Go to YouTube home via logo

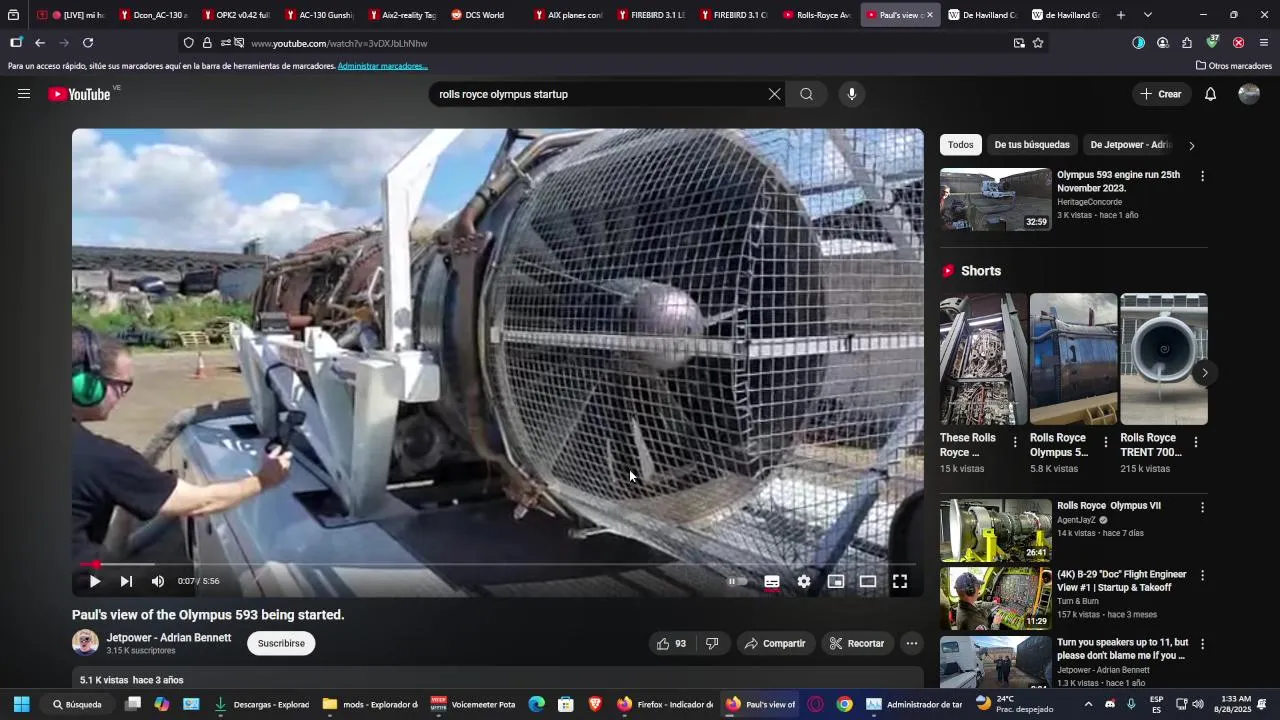(80, 94)
